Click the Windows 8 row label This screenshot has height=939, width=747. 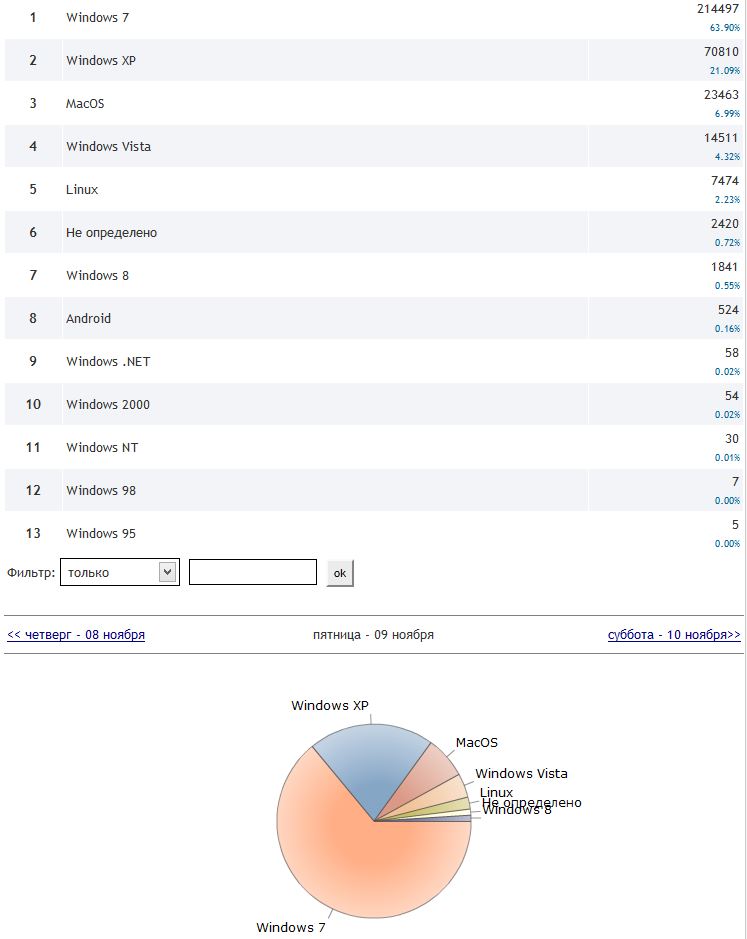coord(97,276)
